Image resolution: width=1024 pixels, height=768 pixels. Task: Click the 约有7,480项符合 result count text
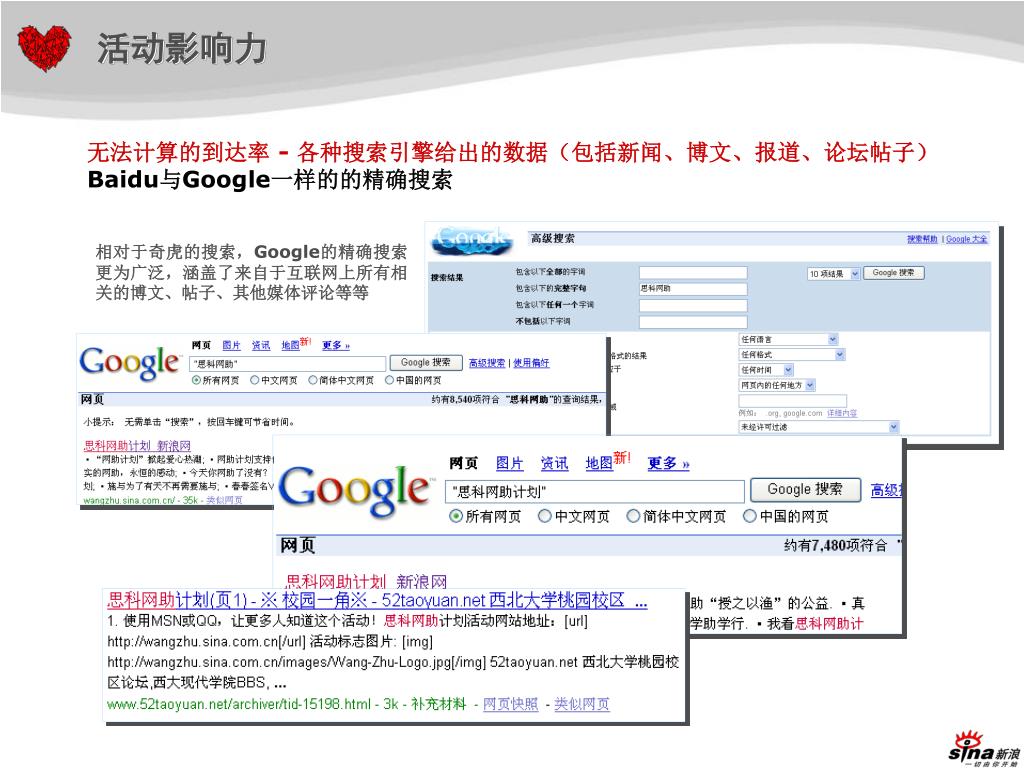(836, 545)
